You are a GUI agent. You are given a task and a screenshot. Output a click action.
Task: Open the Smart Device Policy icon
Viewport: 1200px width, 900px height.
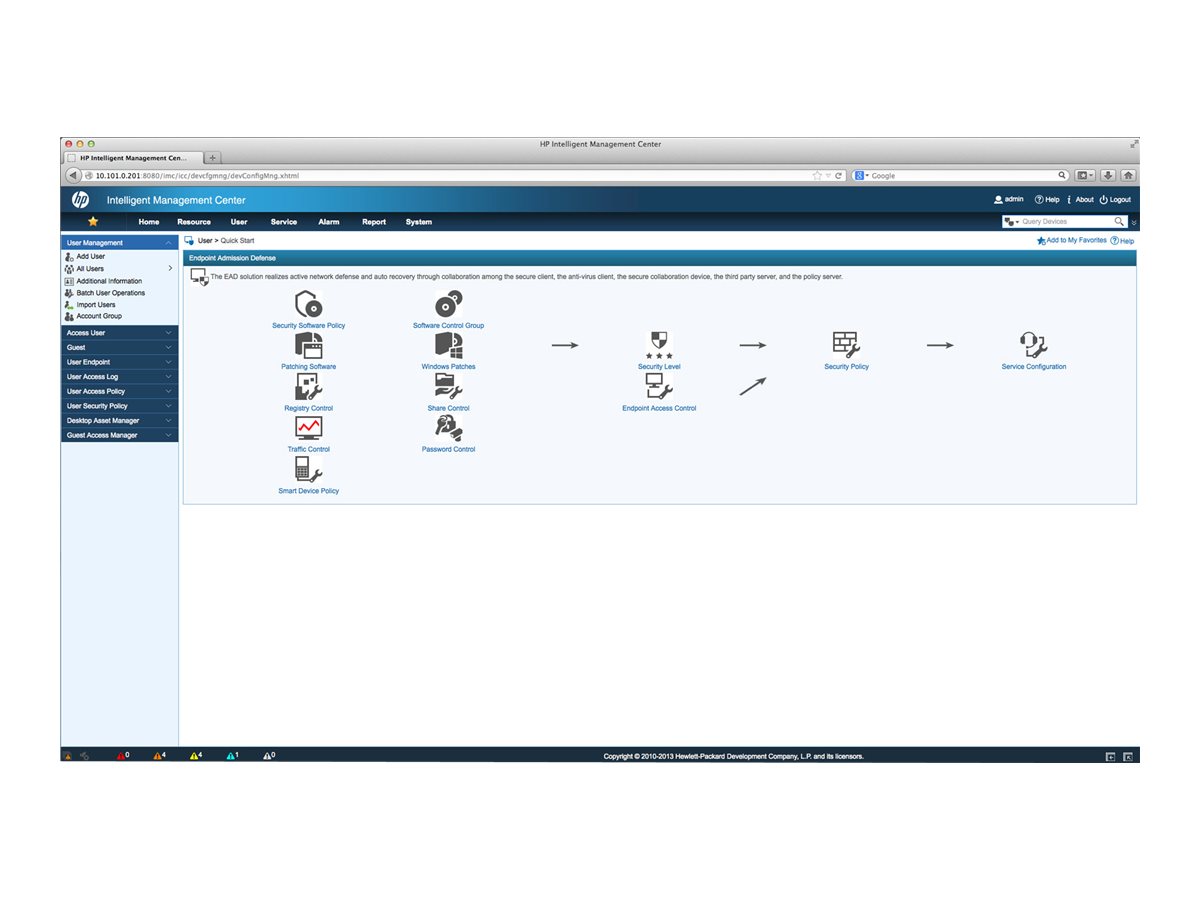tap(308, 470)
